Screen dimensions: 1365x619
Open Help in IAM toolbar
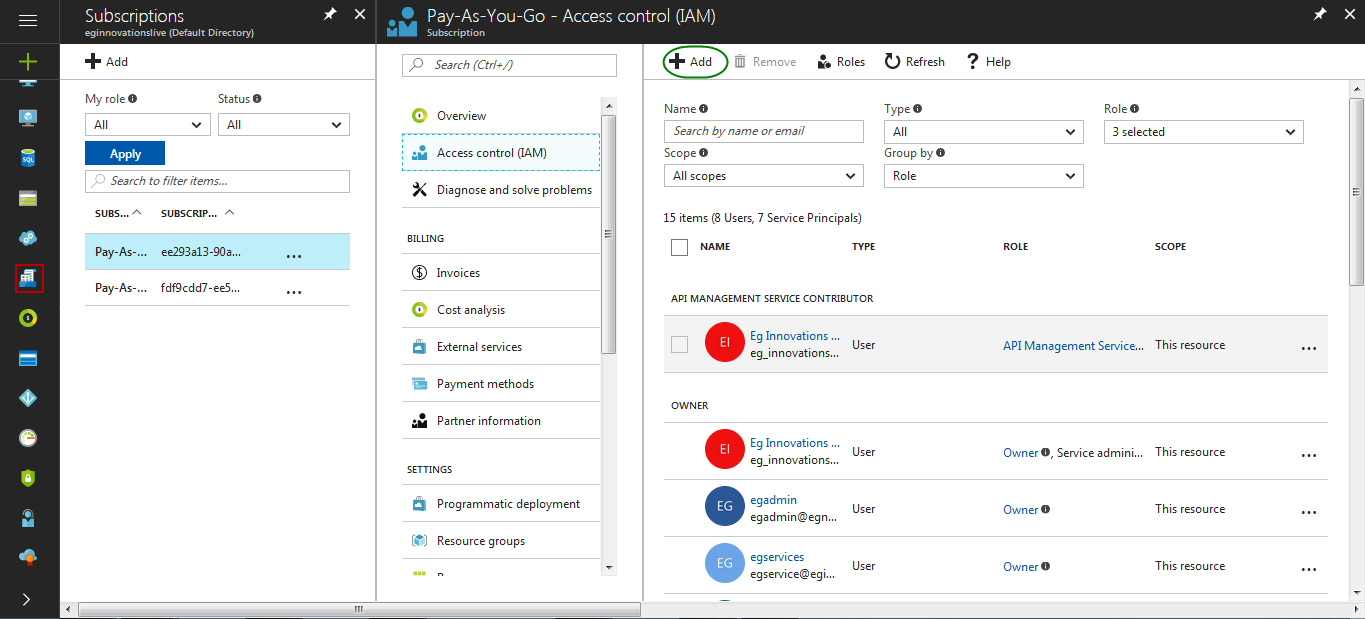[988, 62]
